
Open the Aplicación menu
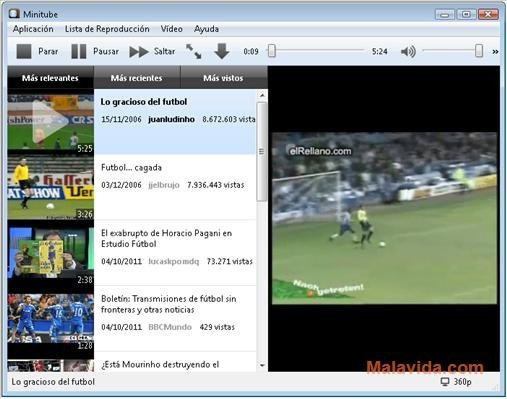[x=33, y=29]
